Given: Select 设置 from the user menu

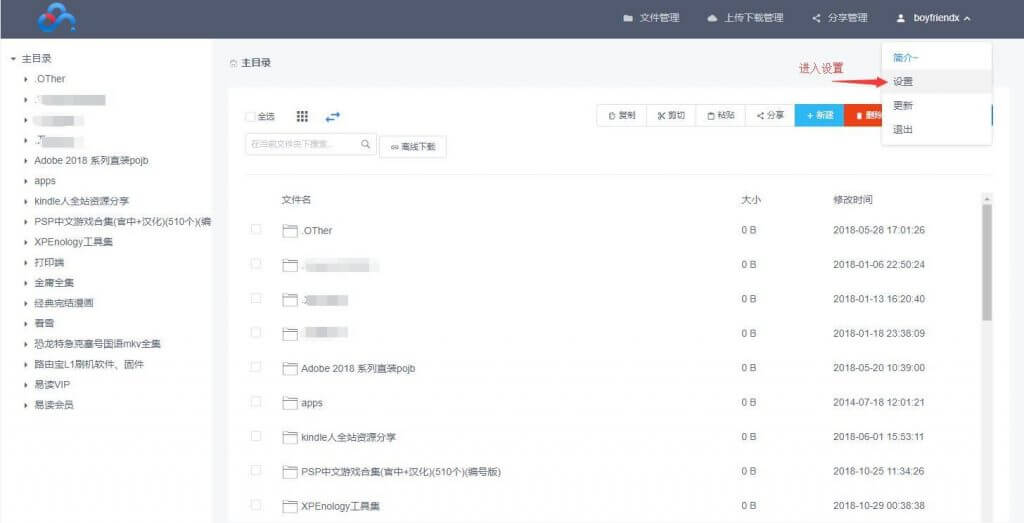Looking at the screenshot, I should pyautogui.click(x=903, y=82).
